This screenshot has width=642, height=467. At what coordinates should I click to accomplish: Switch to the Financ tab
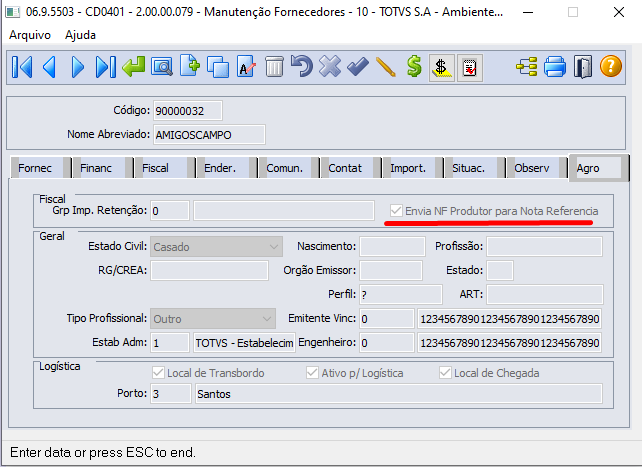point(102,168)
